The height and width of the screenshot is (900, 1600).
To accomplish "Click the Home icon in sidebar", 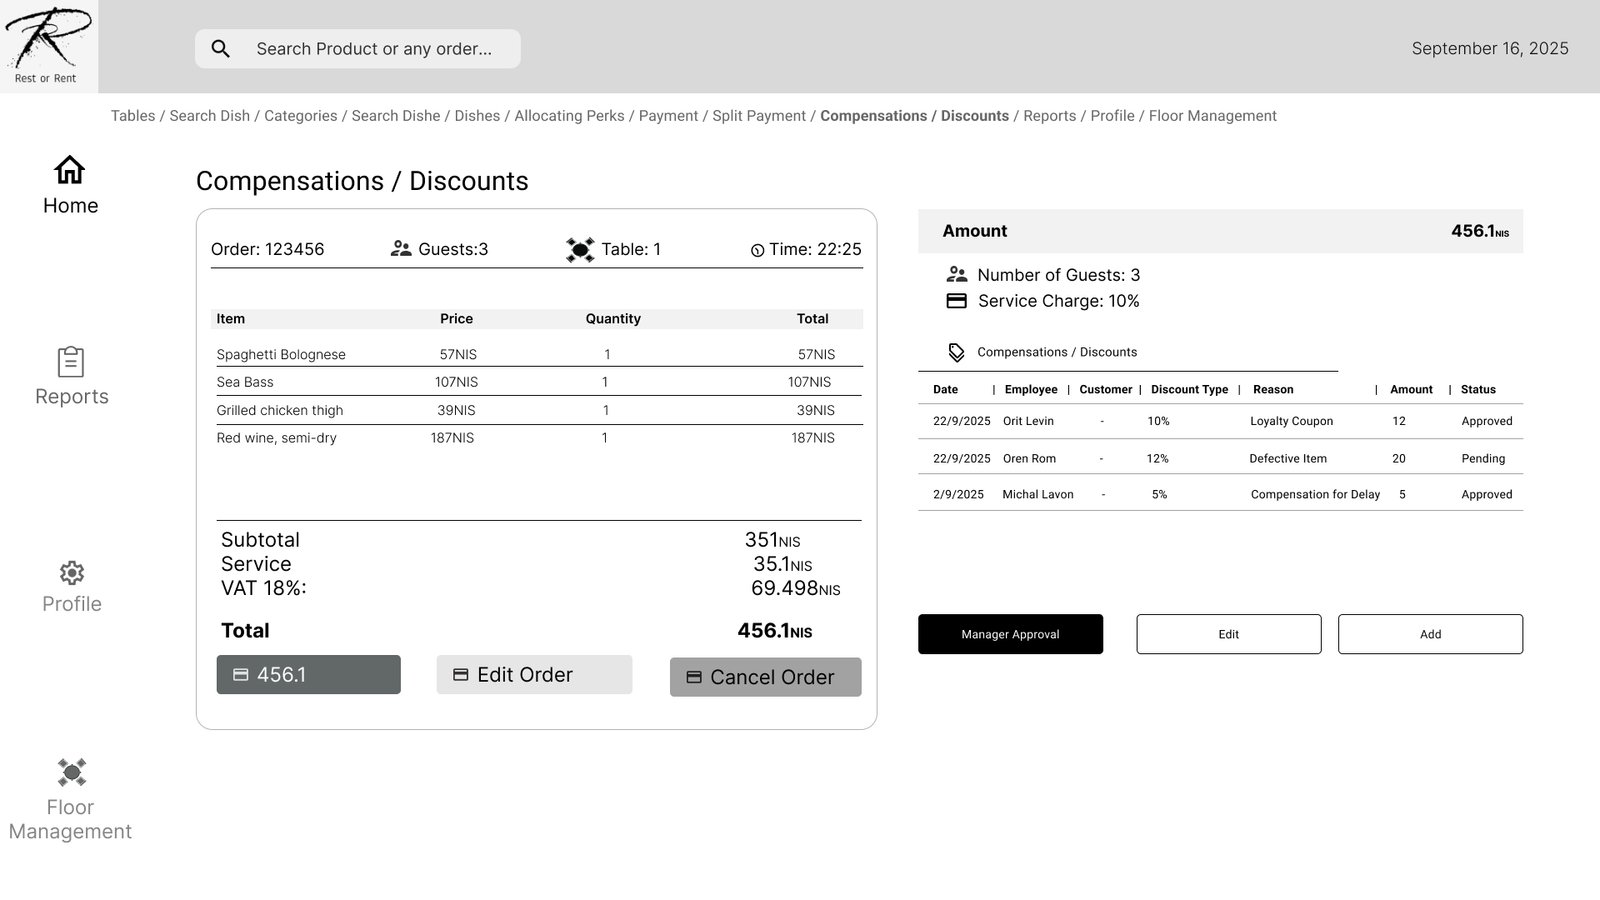I will (x=69, y=170).
